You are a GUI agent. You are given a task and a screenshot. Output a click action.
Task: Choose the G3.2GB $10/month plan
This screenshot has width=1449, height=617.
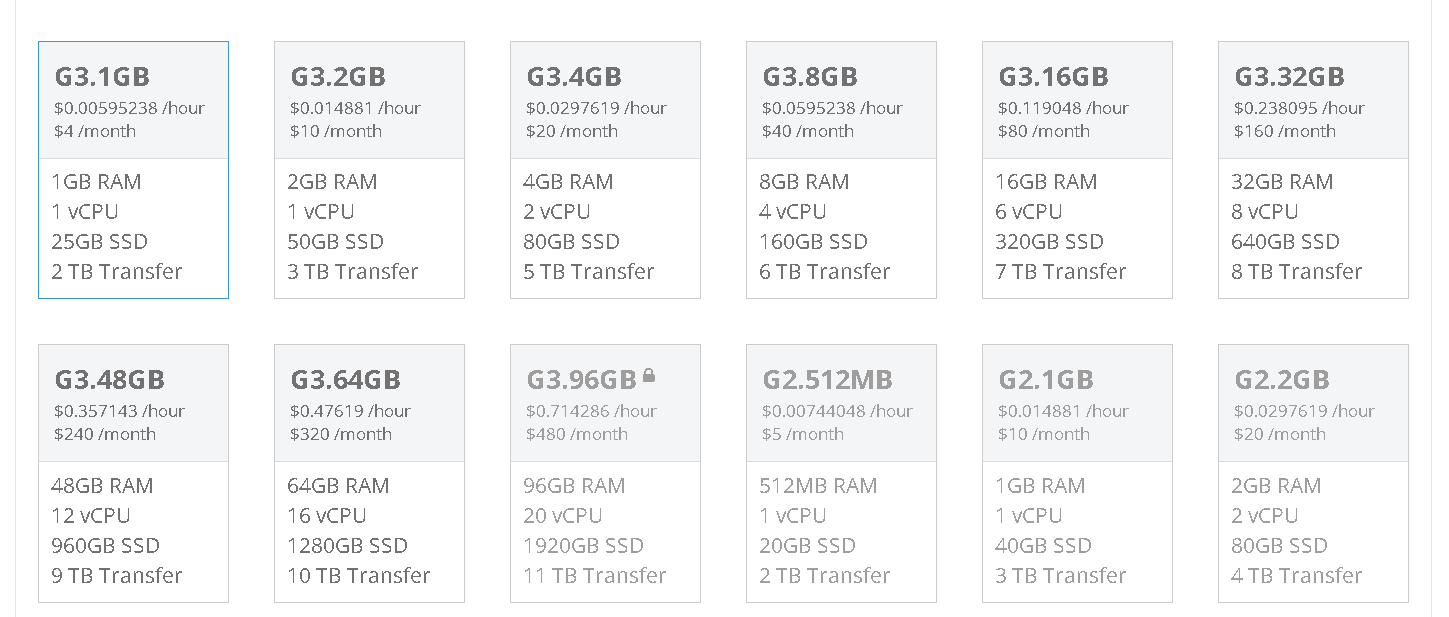click(x=369, y=170)
